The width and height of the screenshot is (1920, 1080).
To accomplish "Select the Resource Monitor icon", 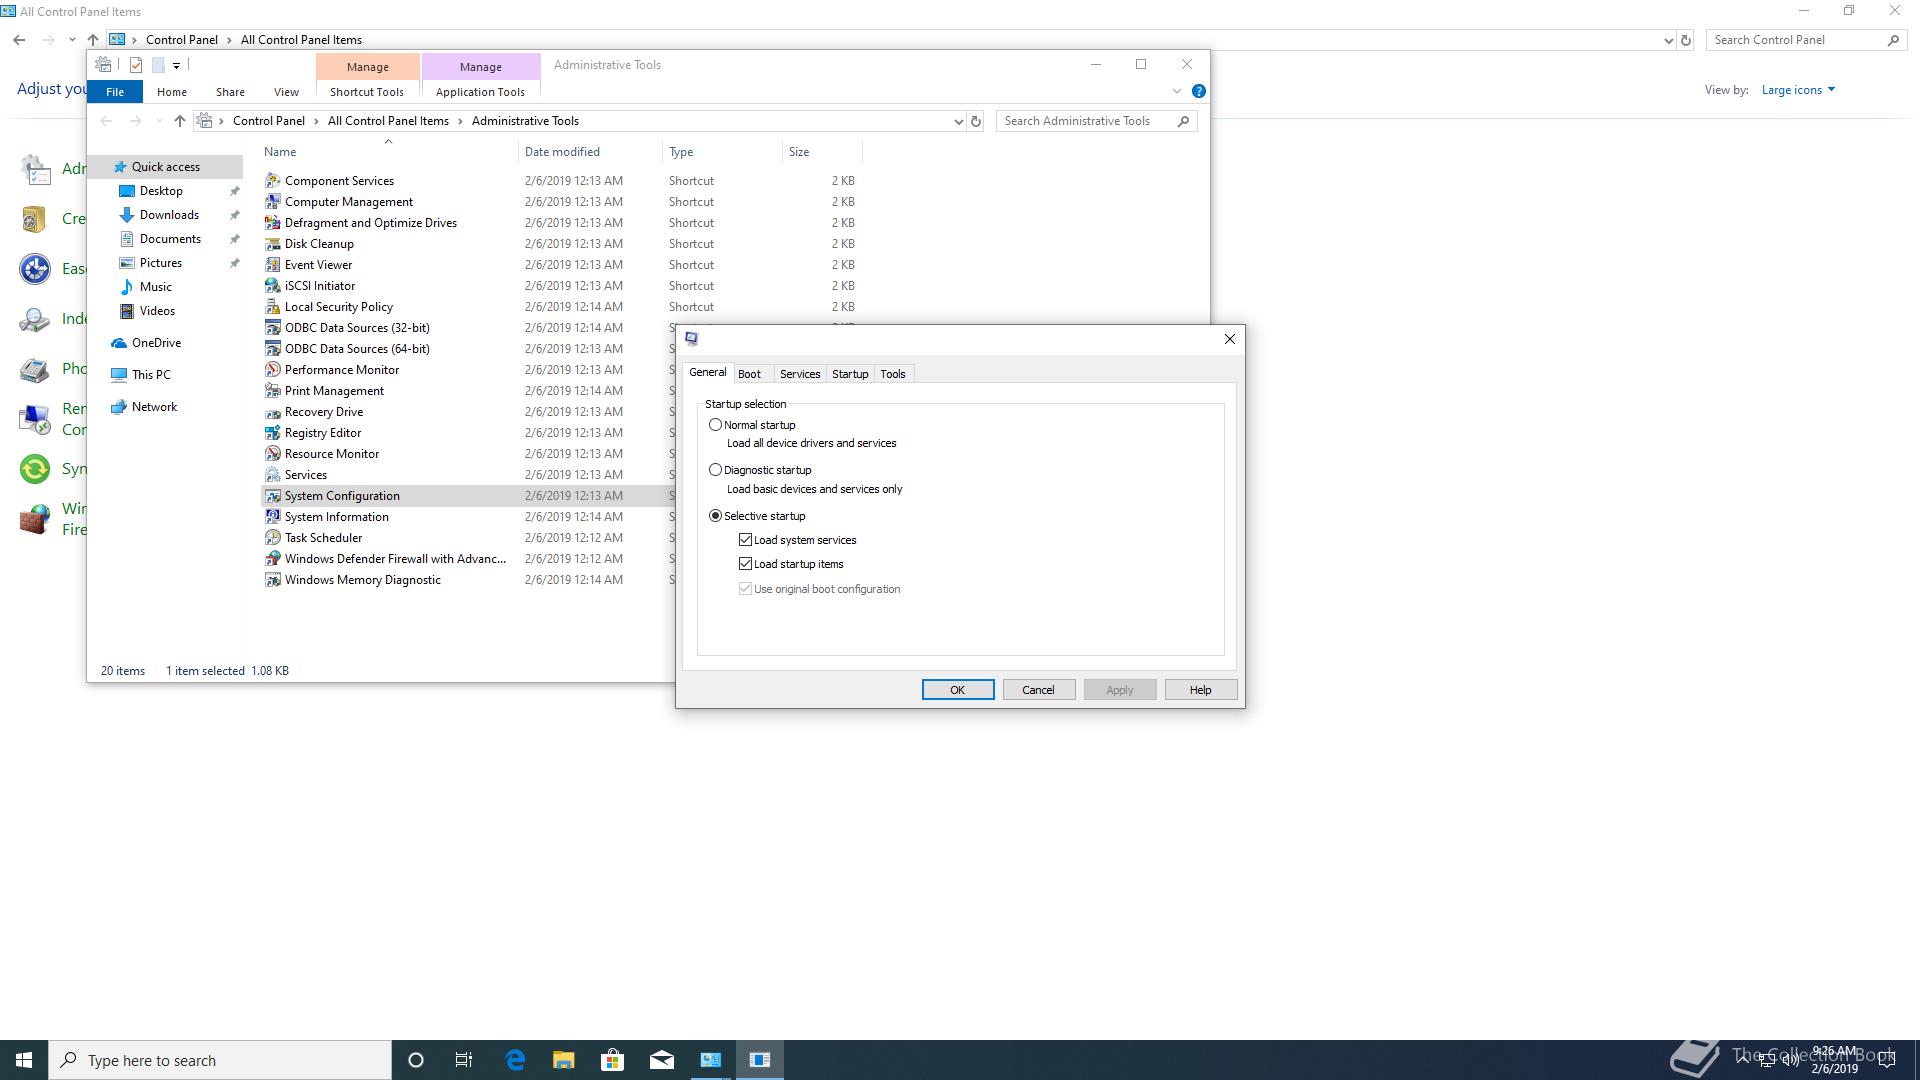I will (x=272, y=454).
